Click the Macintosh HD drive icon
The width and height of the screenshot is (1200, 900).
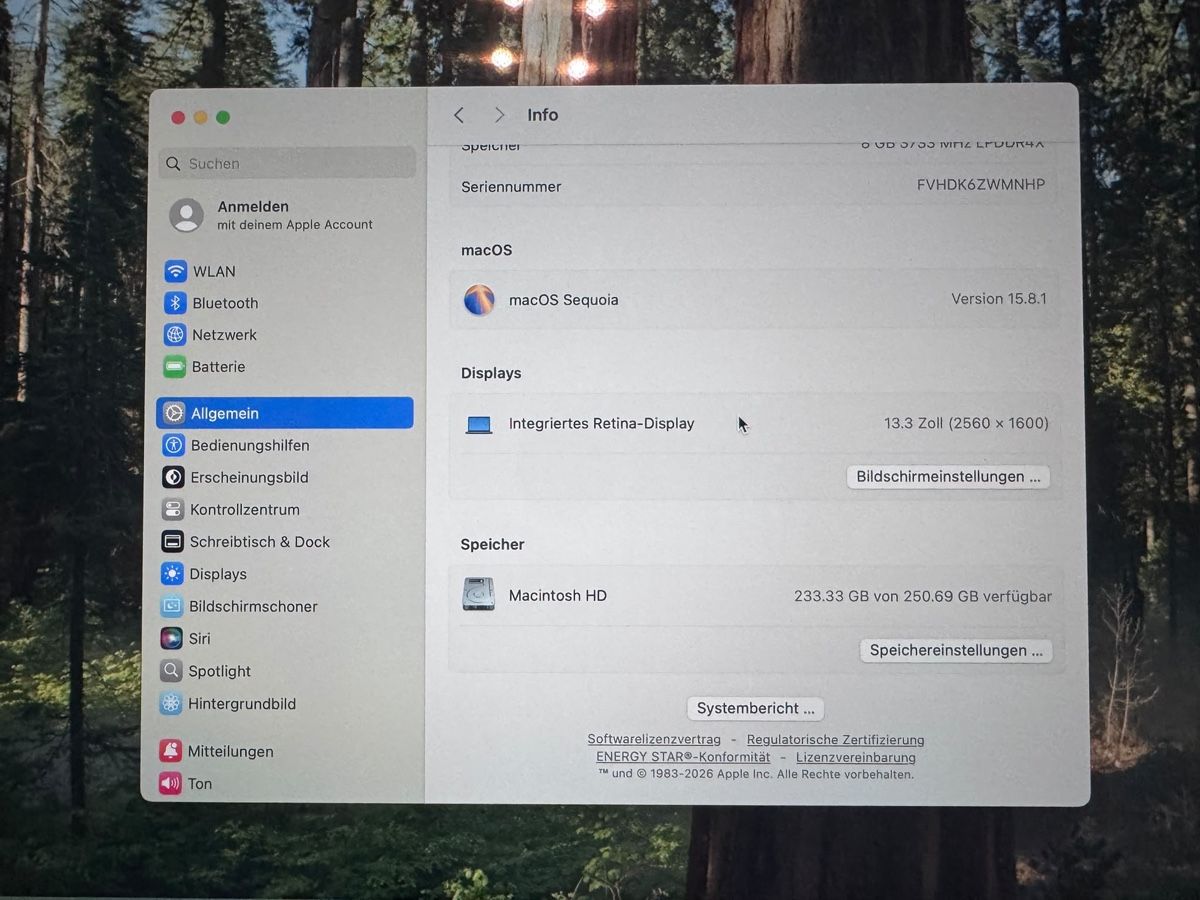pyautogui.click(x=478, y=594)
